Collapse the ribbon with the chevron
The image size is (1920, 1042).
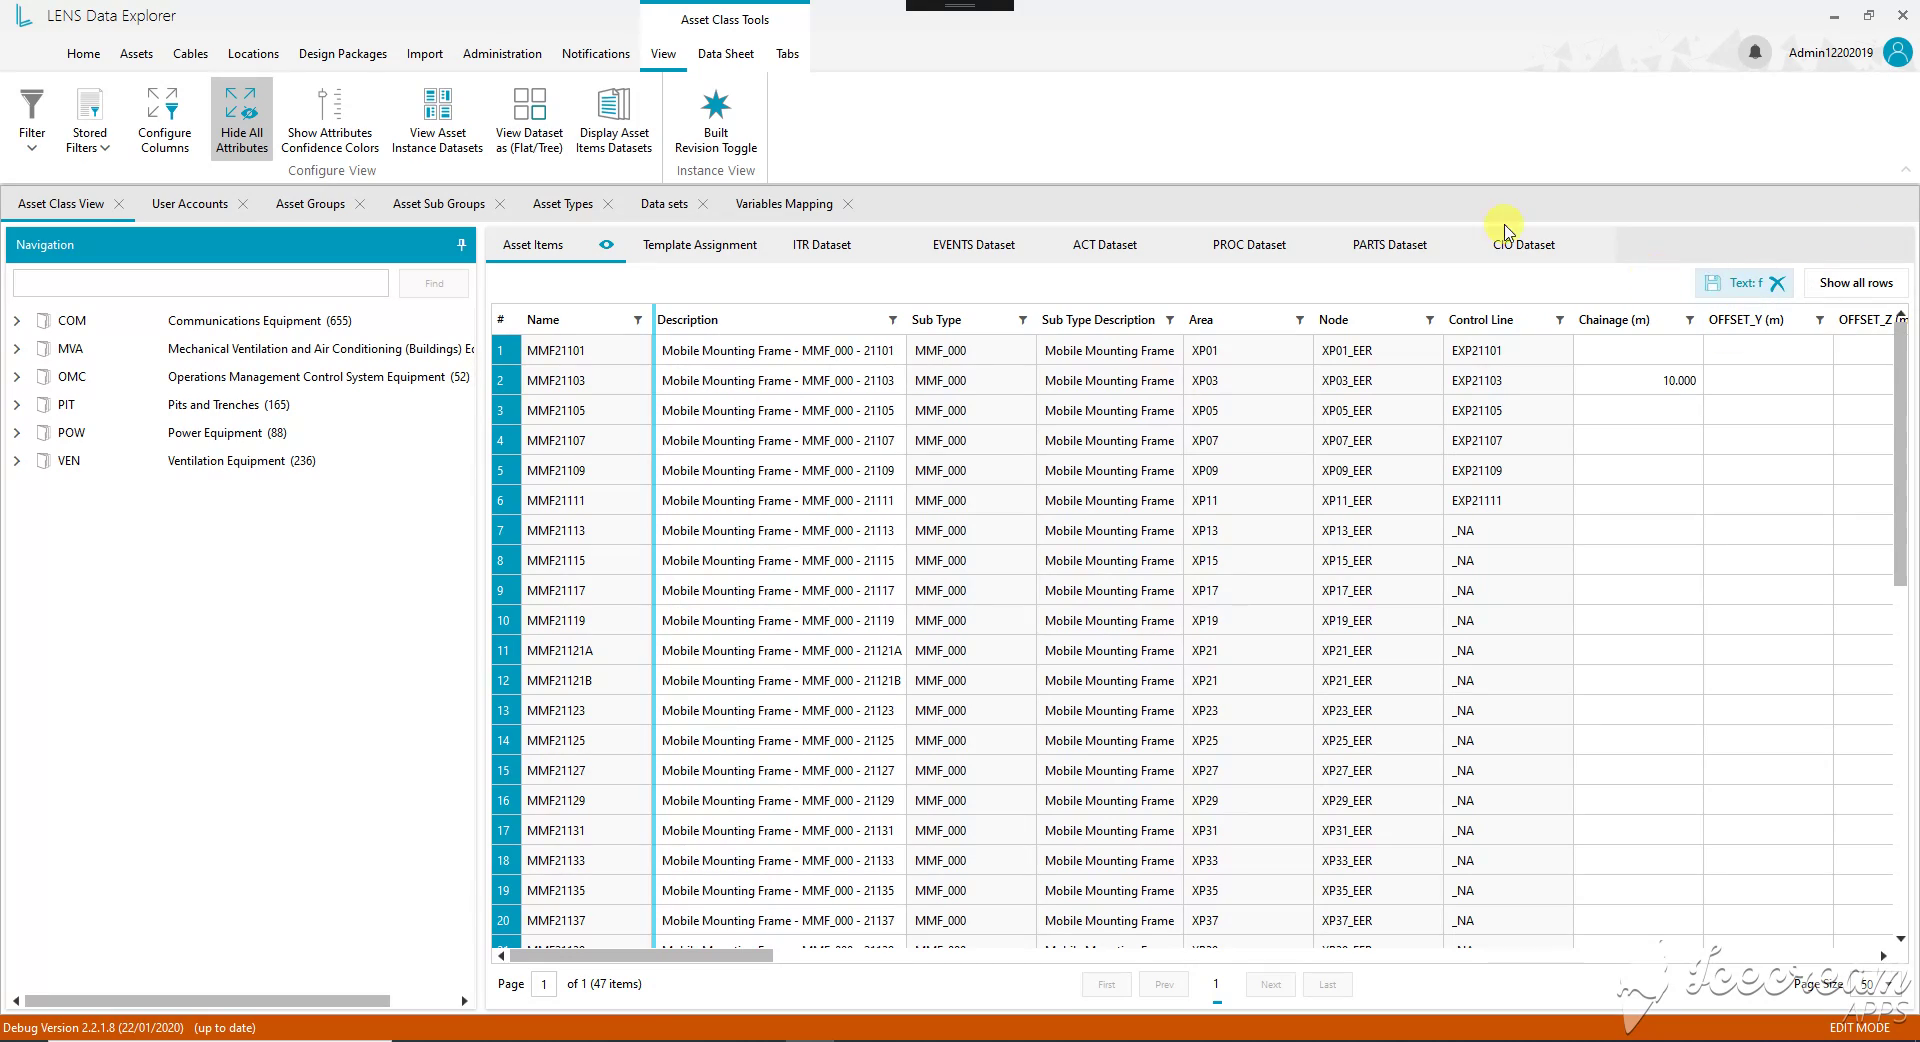pyautogui.click(x=1905, y=169)
